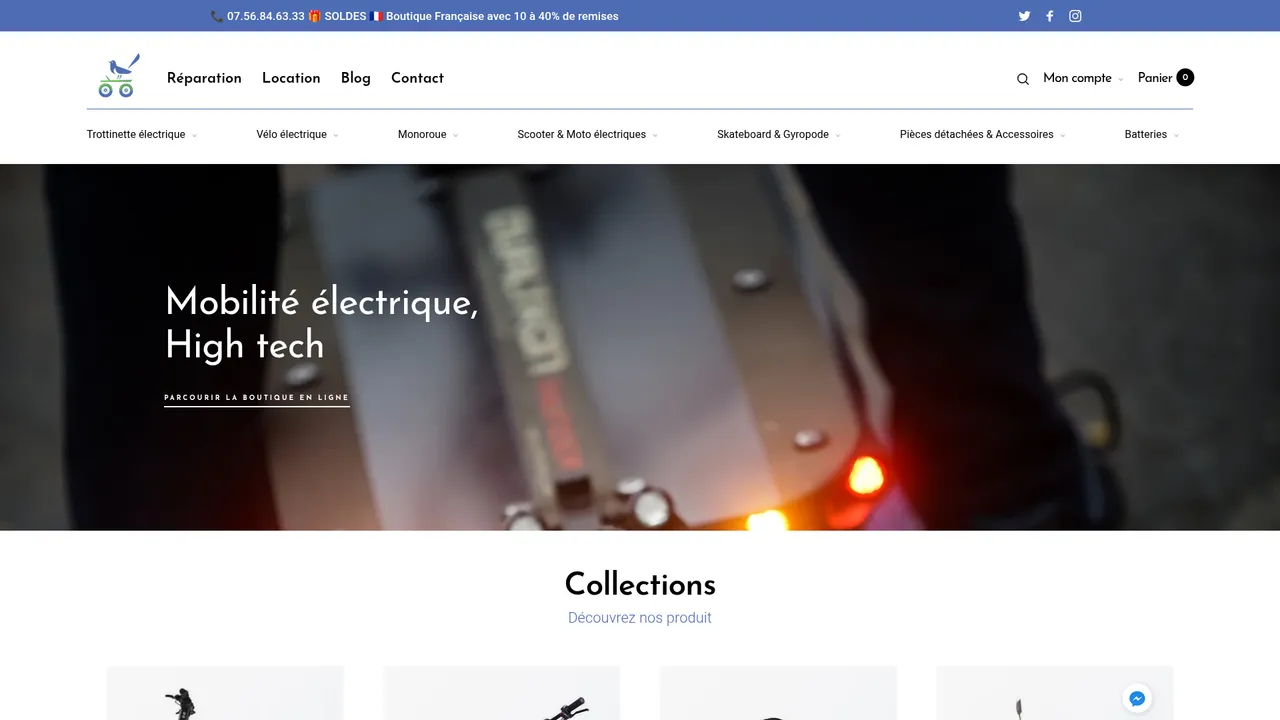1280x720 pixels.
Task: Open the Twitter profile icon
Action: pos(1024,16)
